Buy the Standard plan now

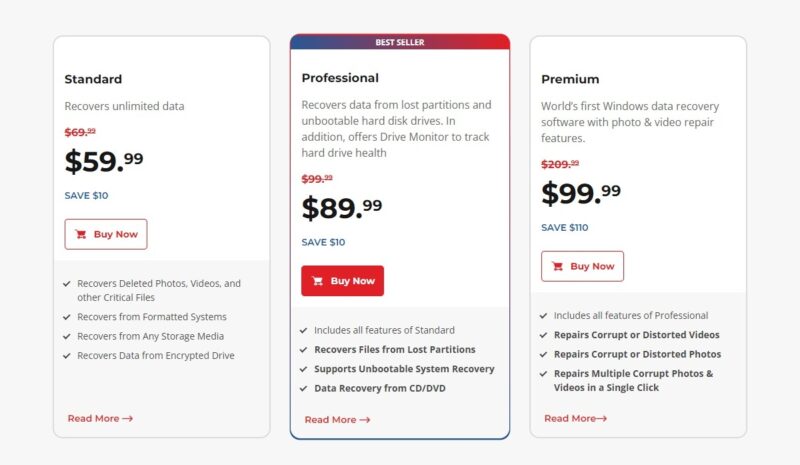[106, 234]
